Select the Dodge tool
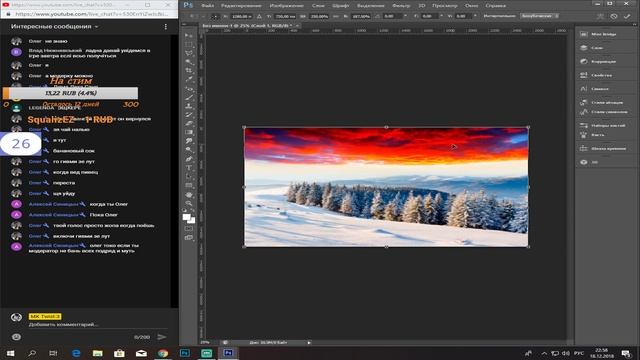640x360 pixels. pyautogui.click(x=189, y=150)
